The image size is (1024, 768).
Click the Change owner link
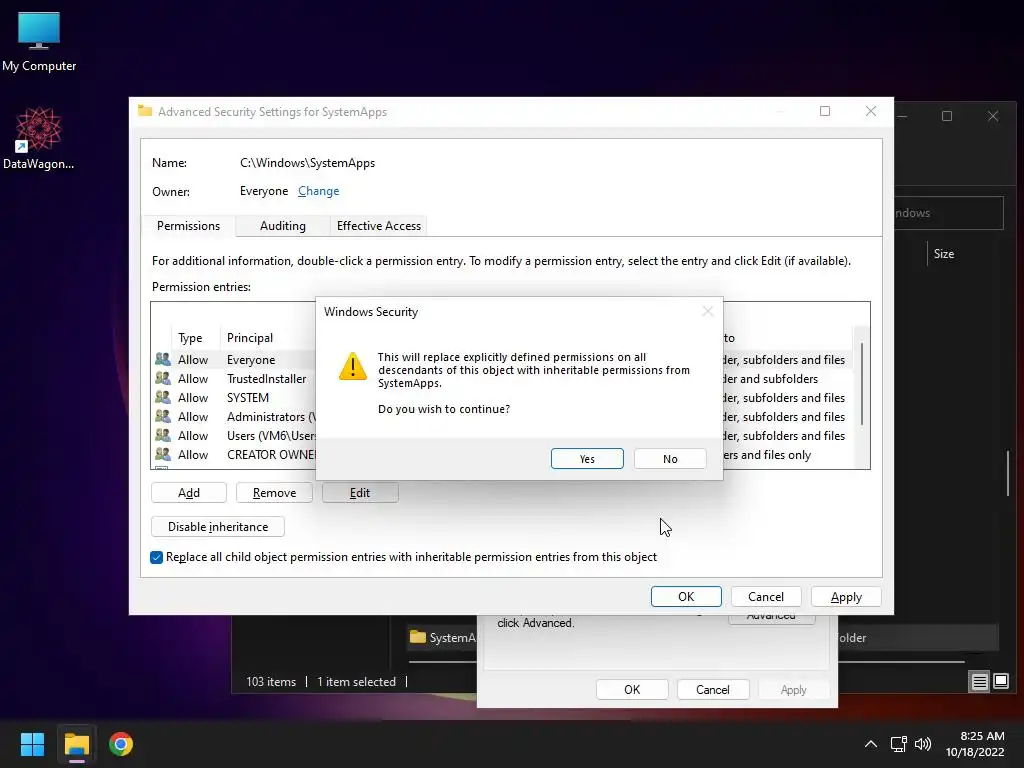(x=318, y=191)
